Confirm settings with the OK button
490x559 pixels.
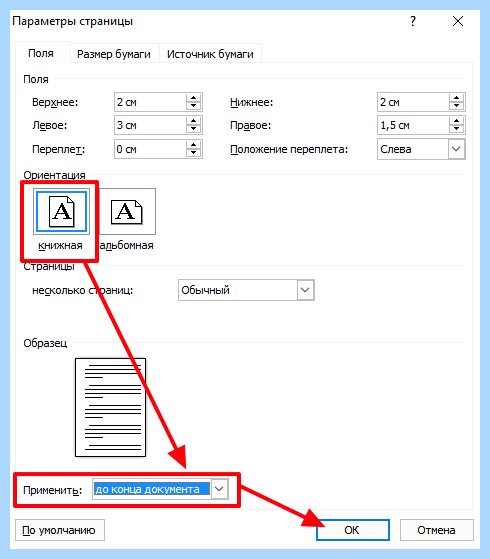point(352,530)
